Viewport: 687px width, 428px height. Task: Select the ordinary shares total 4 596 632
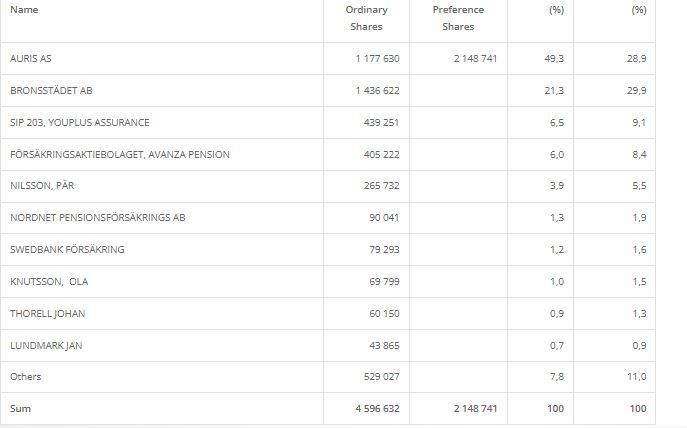pyautogui.click(x=377, y=409)
